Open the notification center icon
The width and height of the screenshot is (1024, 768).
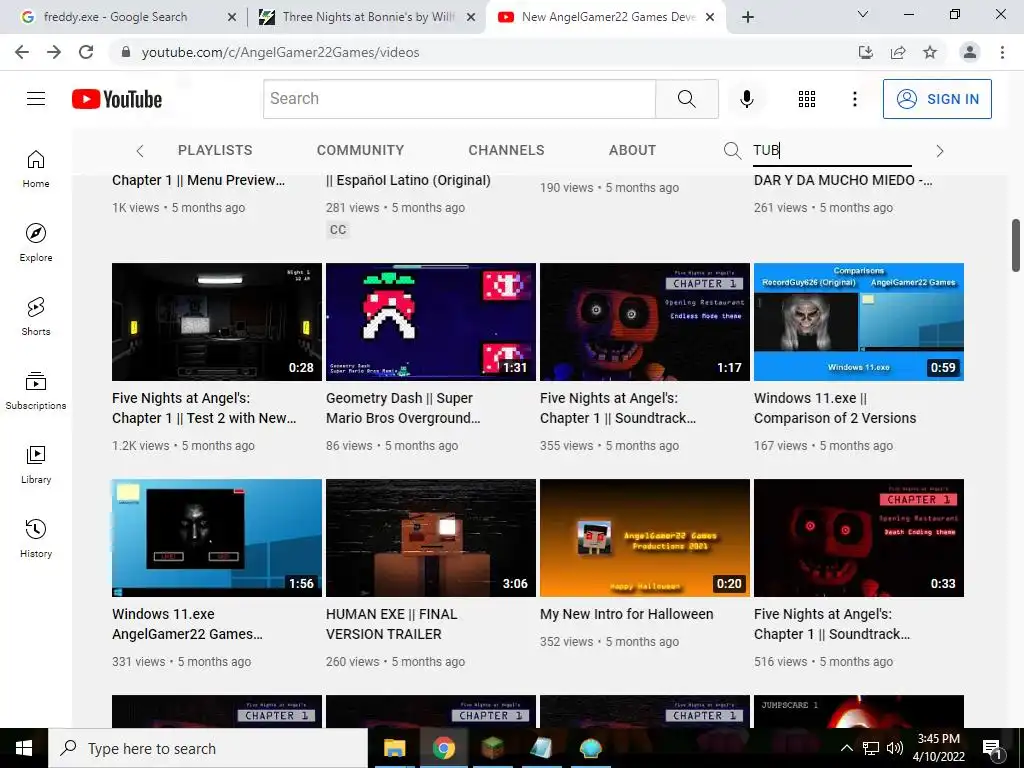pos(992,748)
